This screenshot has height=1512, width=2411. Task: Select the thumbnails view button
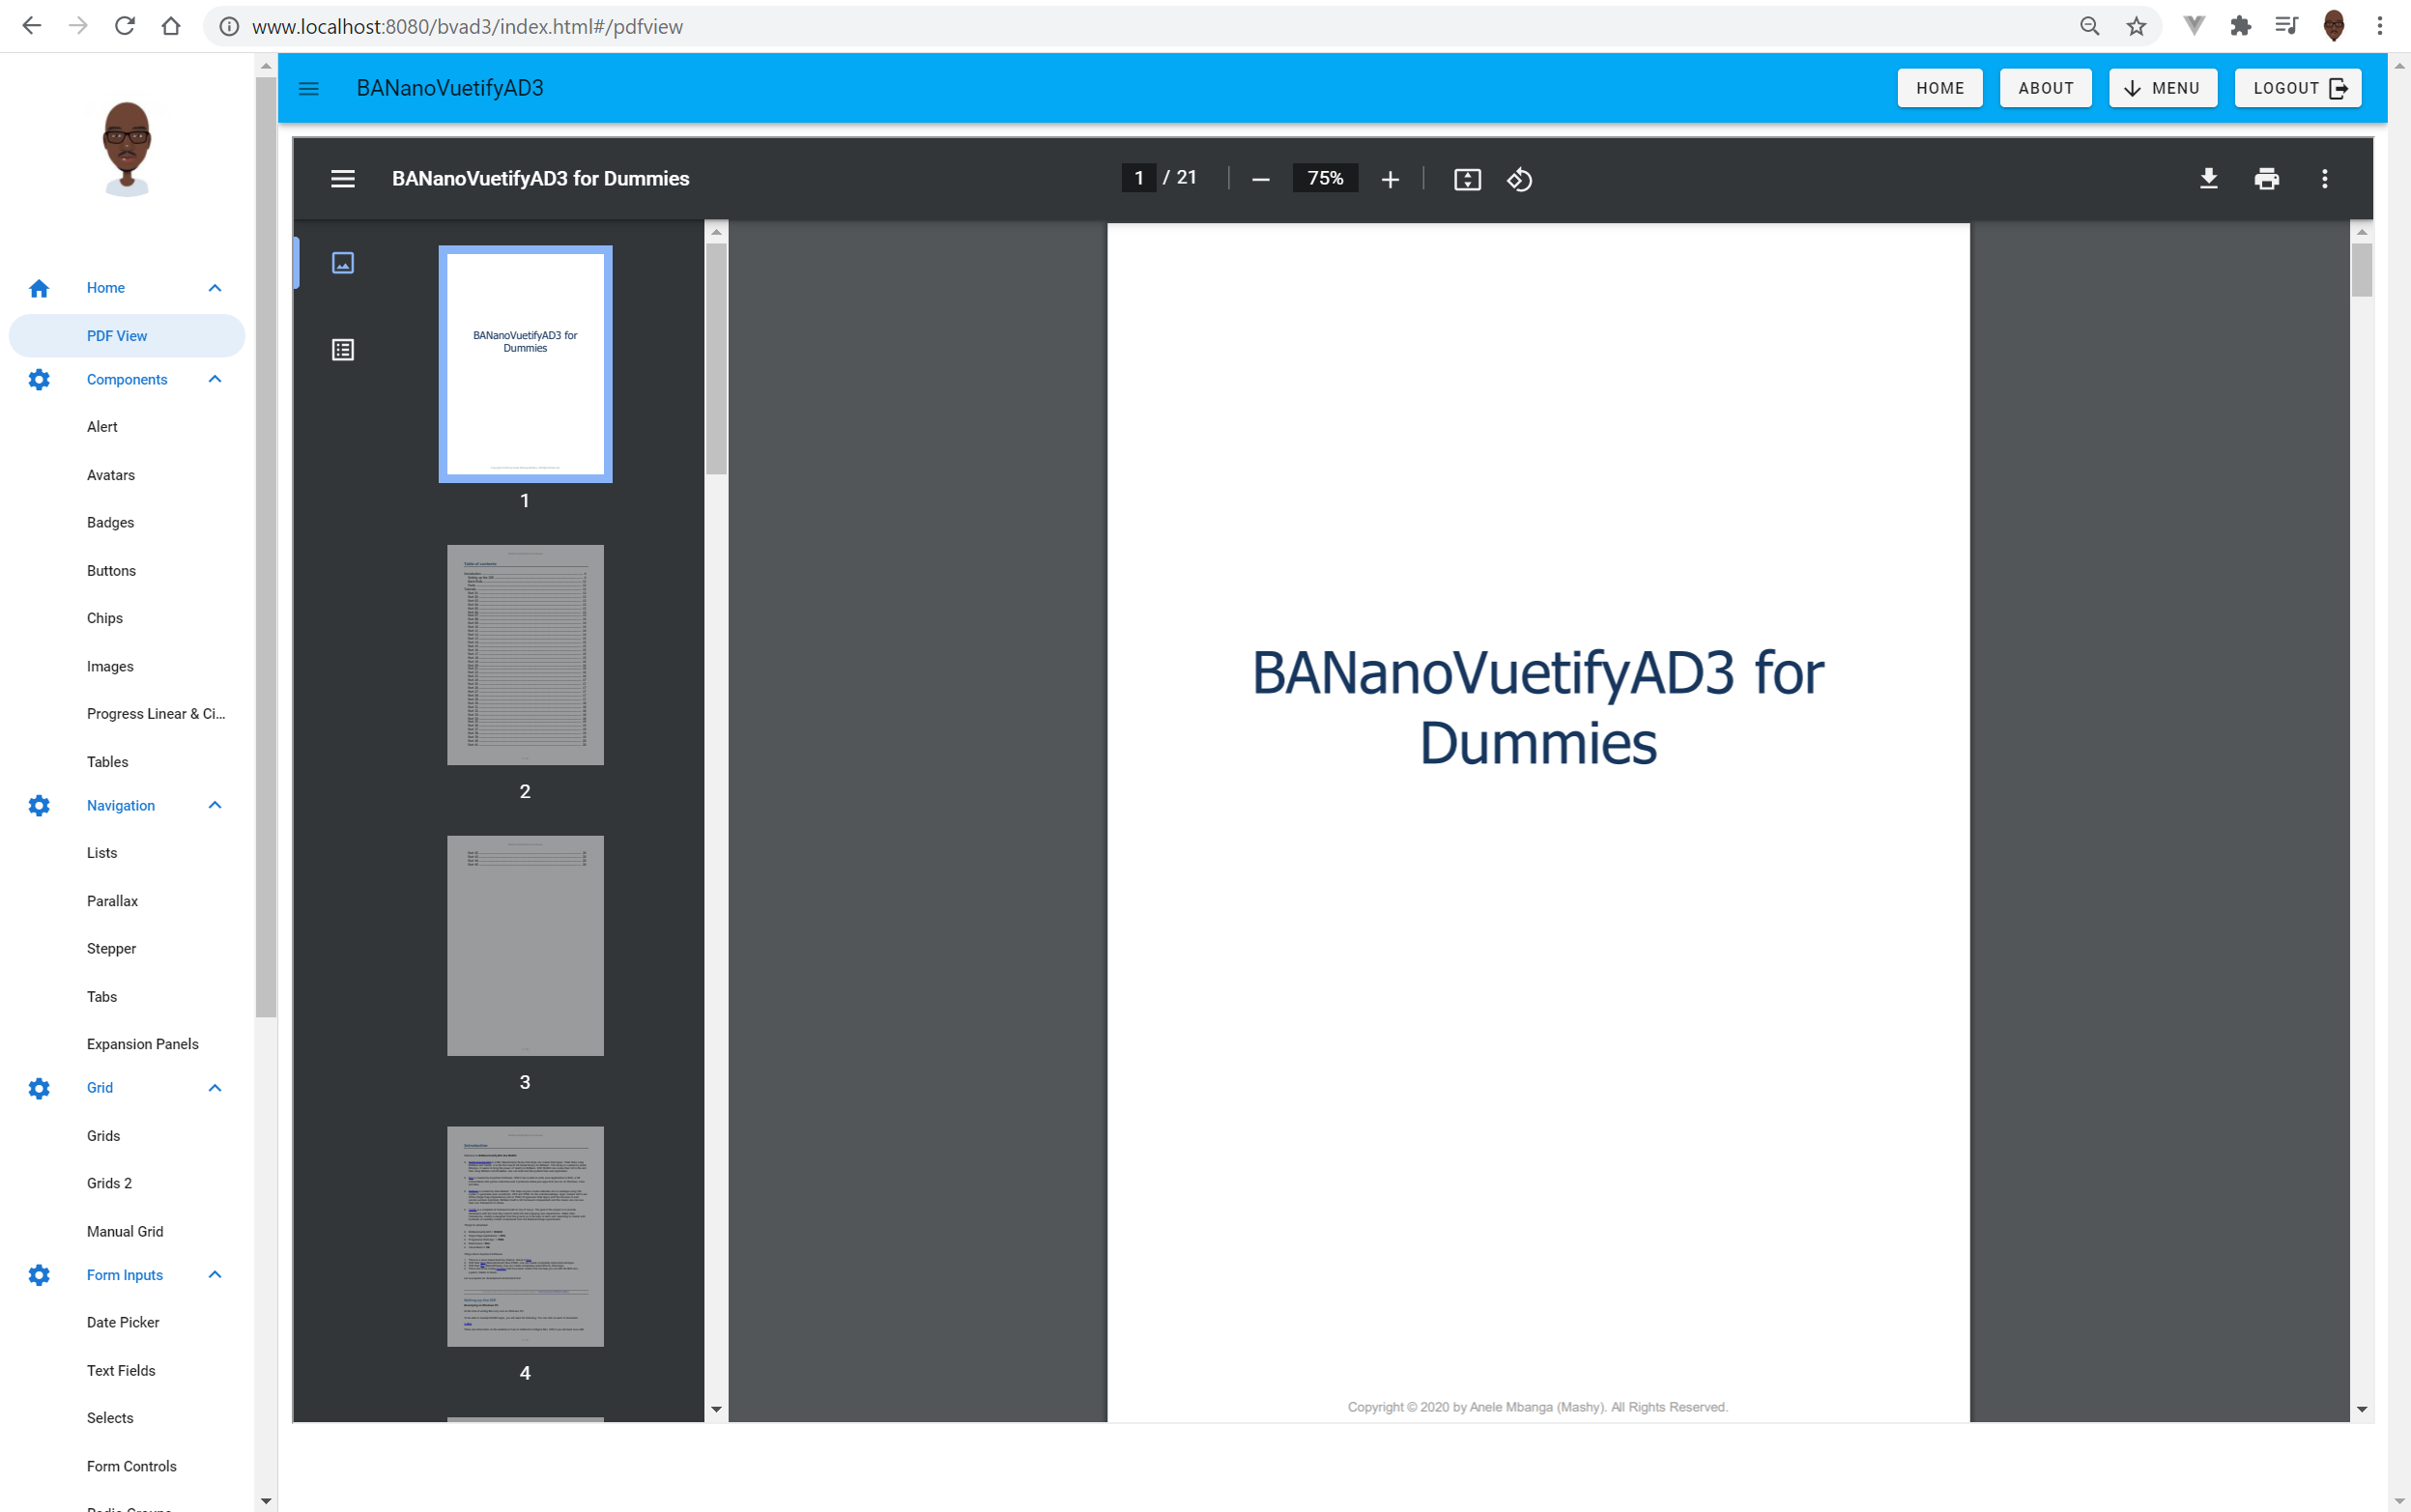coord(343,263)
